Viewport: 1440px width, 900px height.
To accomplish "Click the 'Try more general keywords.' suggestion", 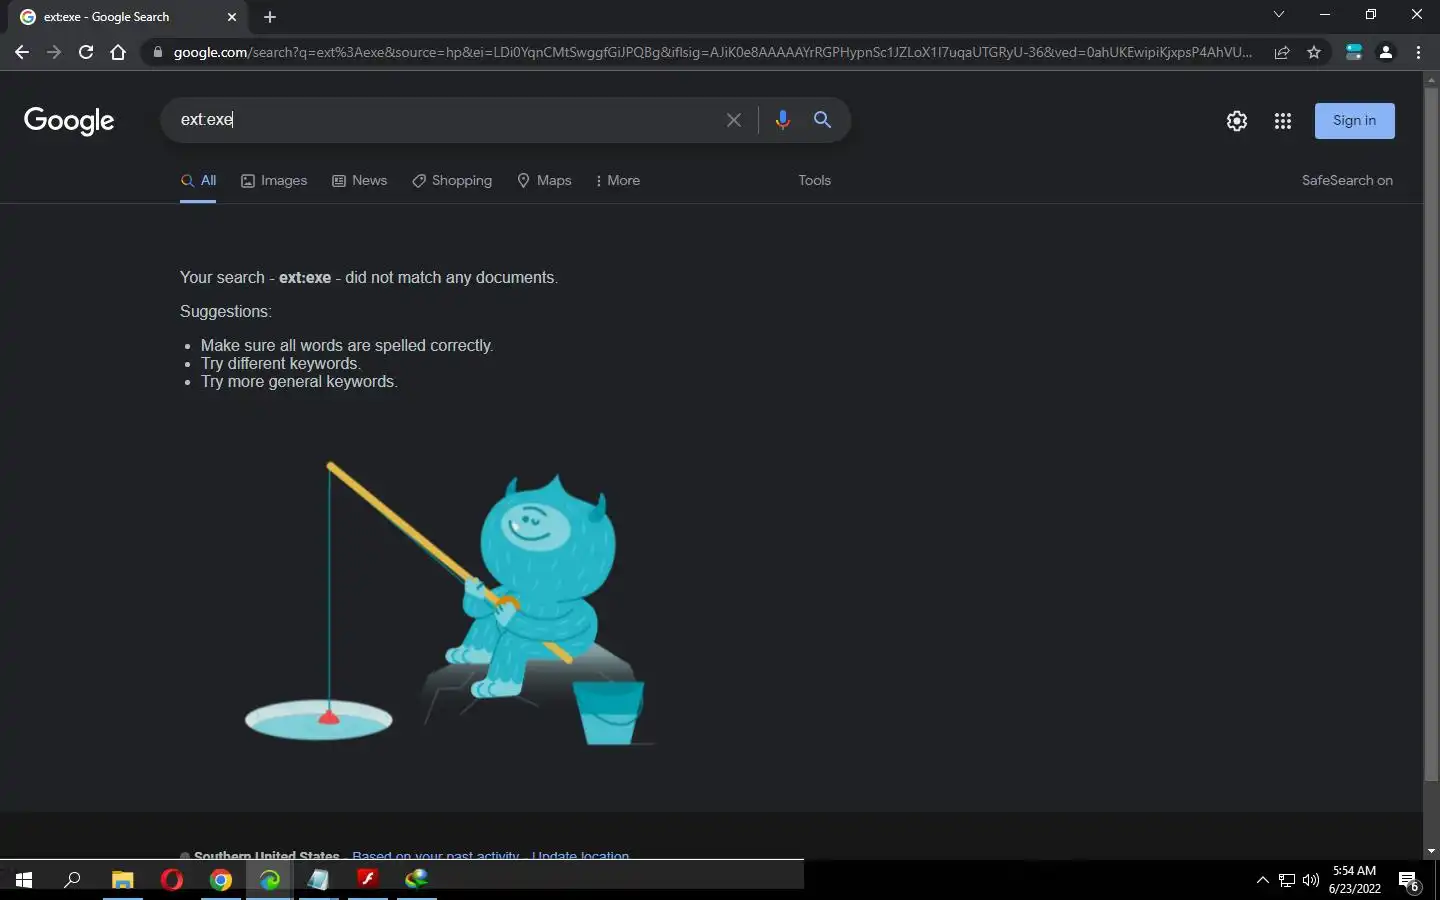I will (299, 382).
